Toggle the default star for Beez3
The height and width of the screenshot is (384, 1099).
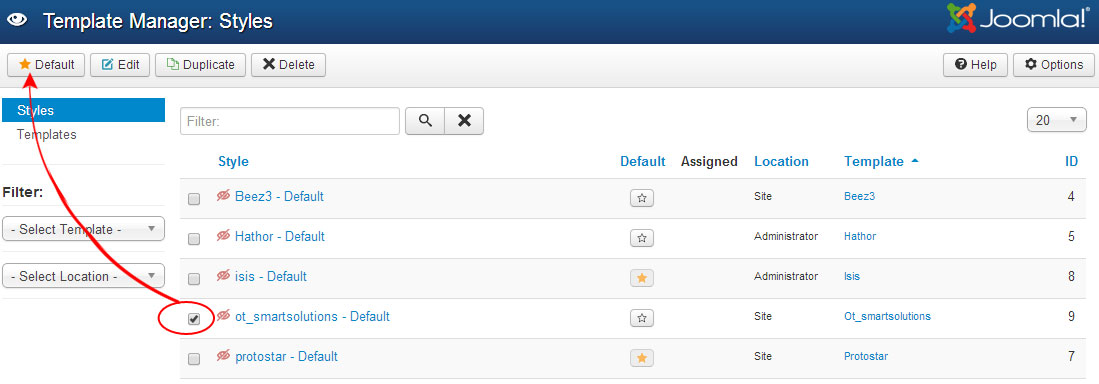[642, 198]
